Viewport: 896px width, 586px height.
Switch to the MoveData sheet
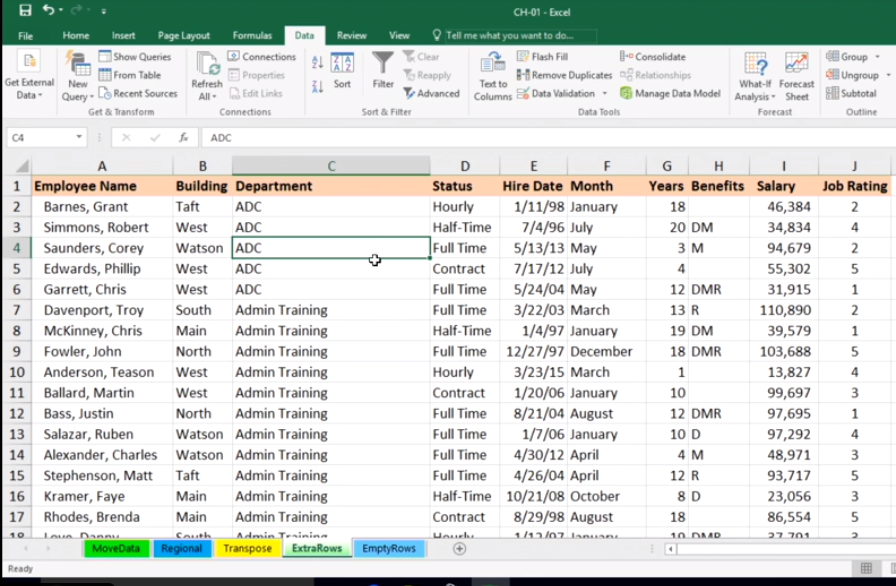click(x=116, y=548)
